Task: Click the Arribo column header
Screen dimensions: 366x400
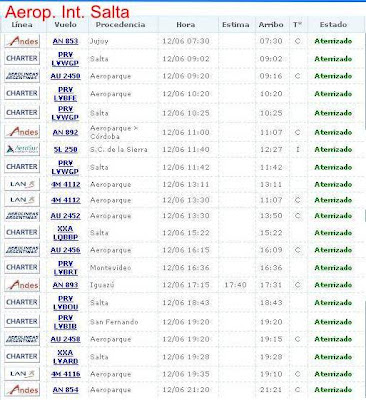Action: (x=271, y=25)
